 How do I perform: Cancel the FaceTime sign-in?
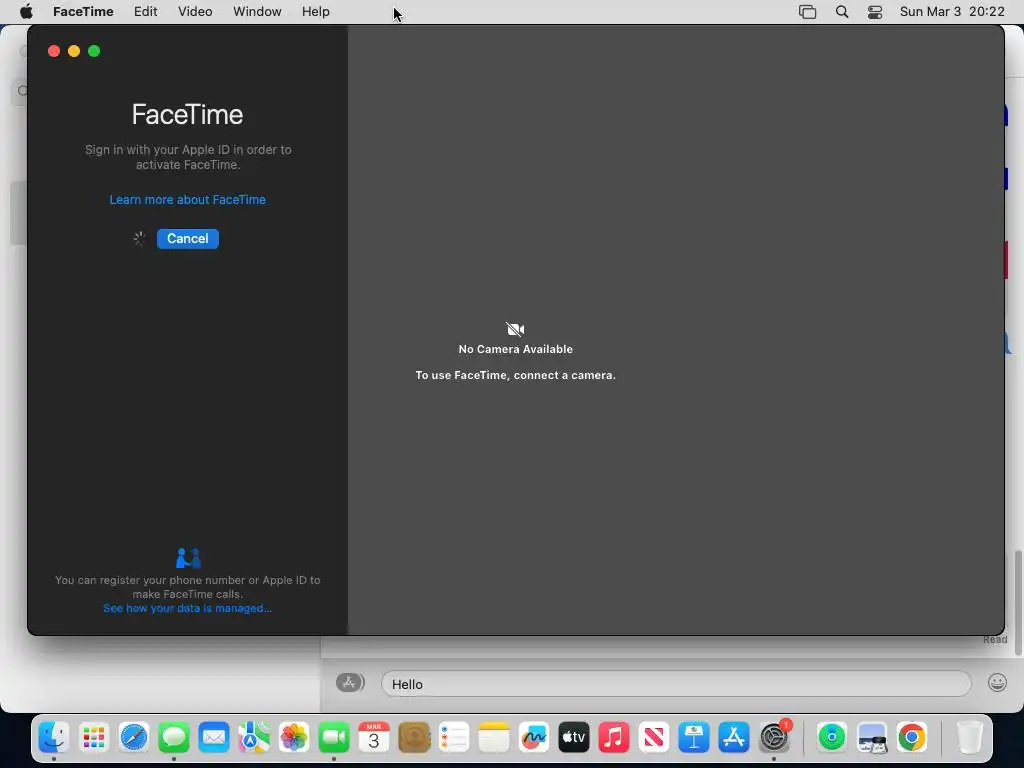pos(187,238)
